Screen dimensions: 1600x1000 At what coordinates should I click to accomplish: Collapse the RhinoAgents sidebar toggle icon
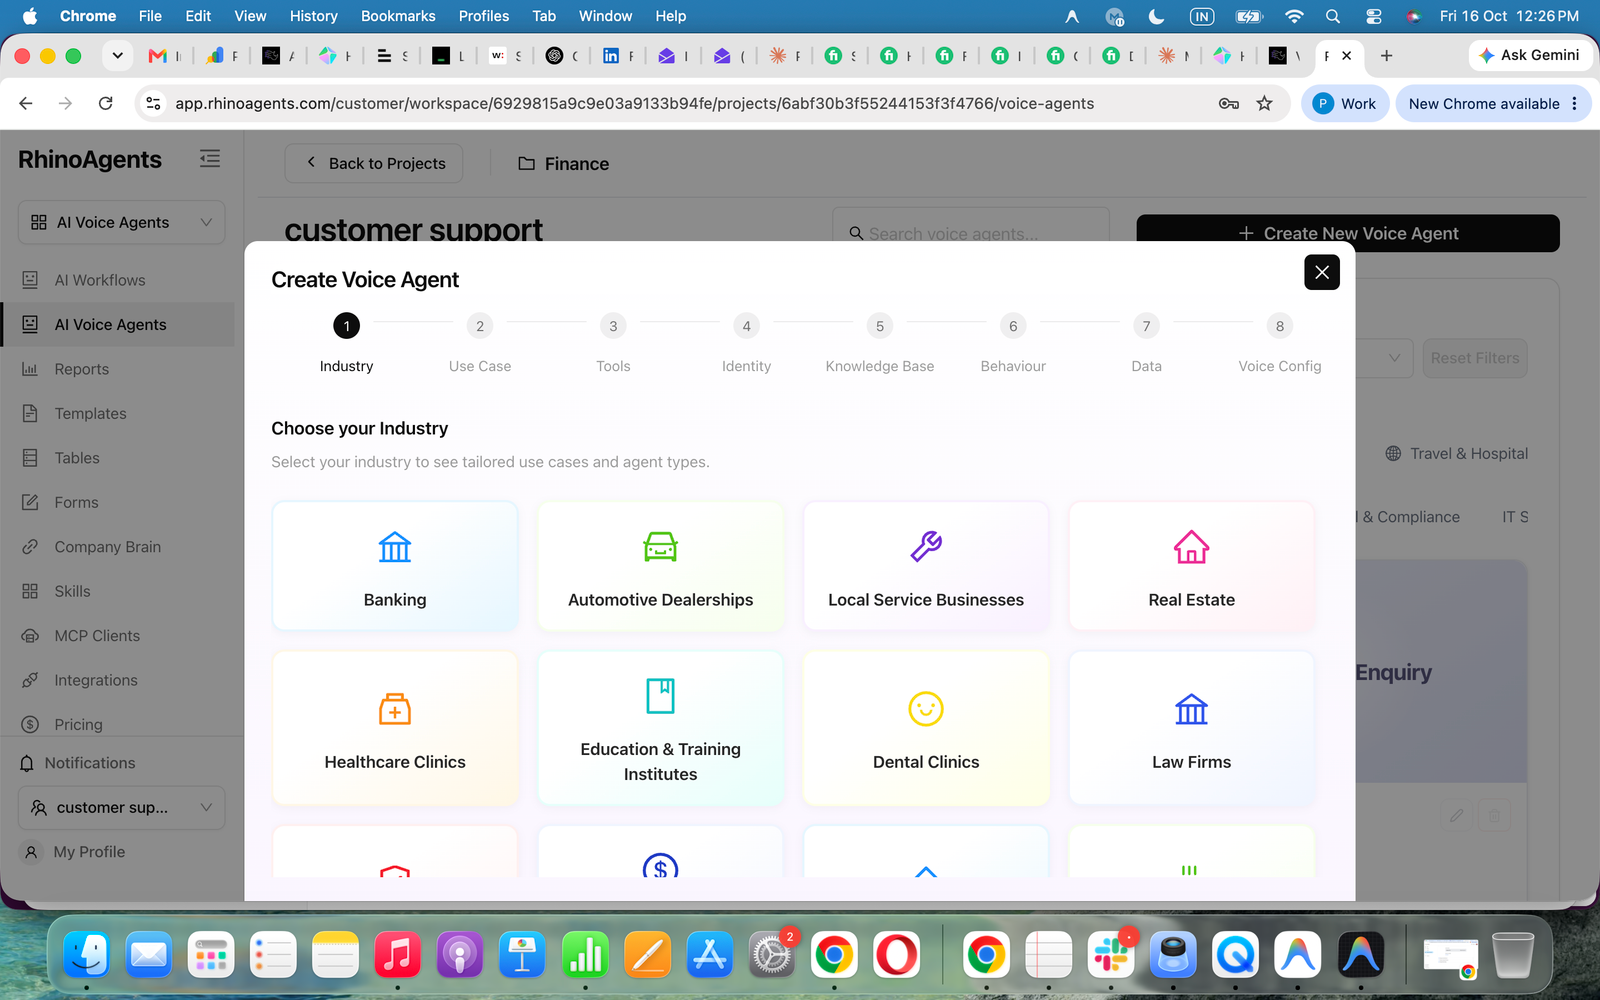210,159
